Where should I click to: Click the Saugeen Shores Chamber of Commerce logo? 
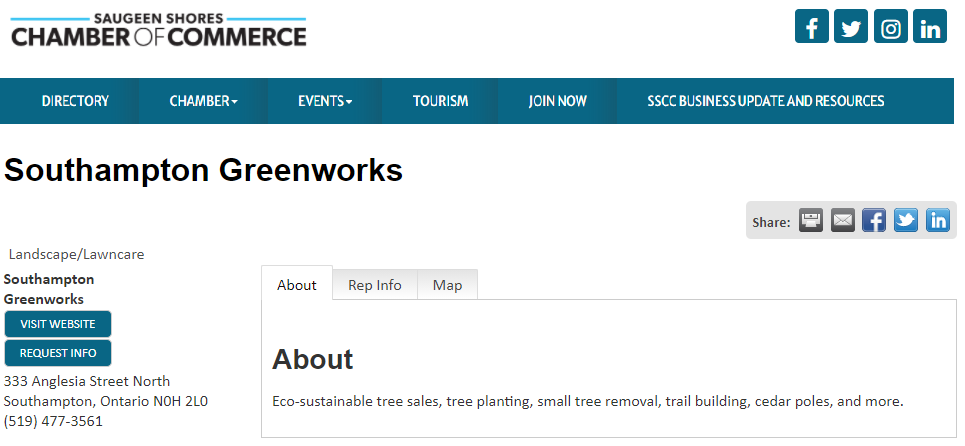pos(159,31)
